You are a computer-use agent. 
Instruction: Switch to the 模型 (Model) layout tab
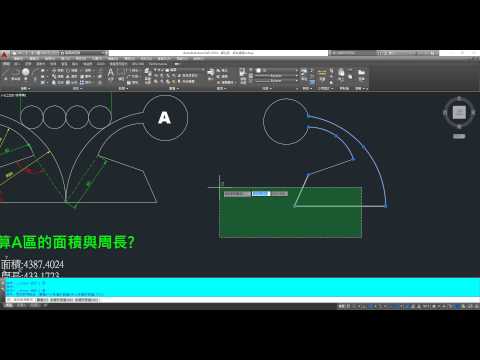pyautogui.click(x=9, y=305)
